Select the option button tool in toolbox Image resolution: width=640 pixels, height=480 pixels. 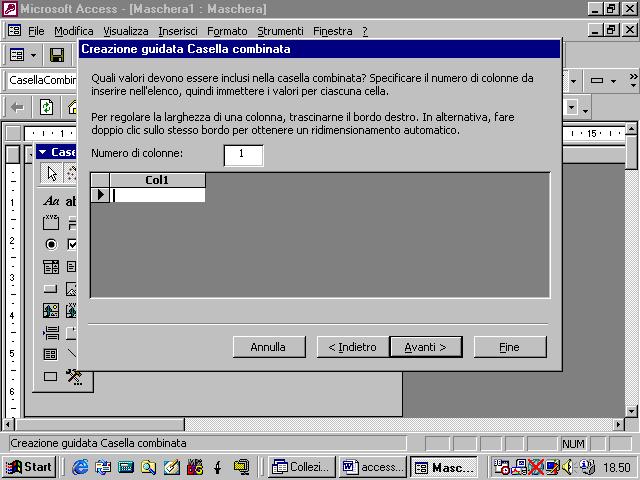51,244
